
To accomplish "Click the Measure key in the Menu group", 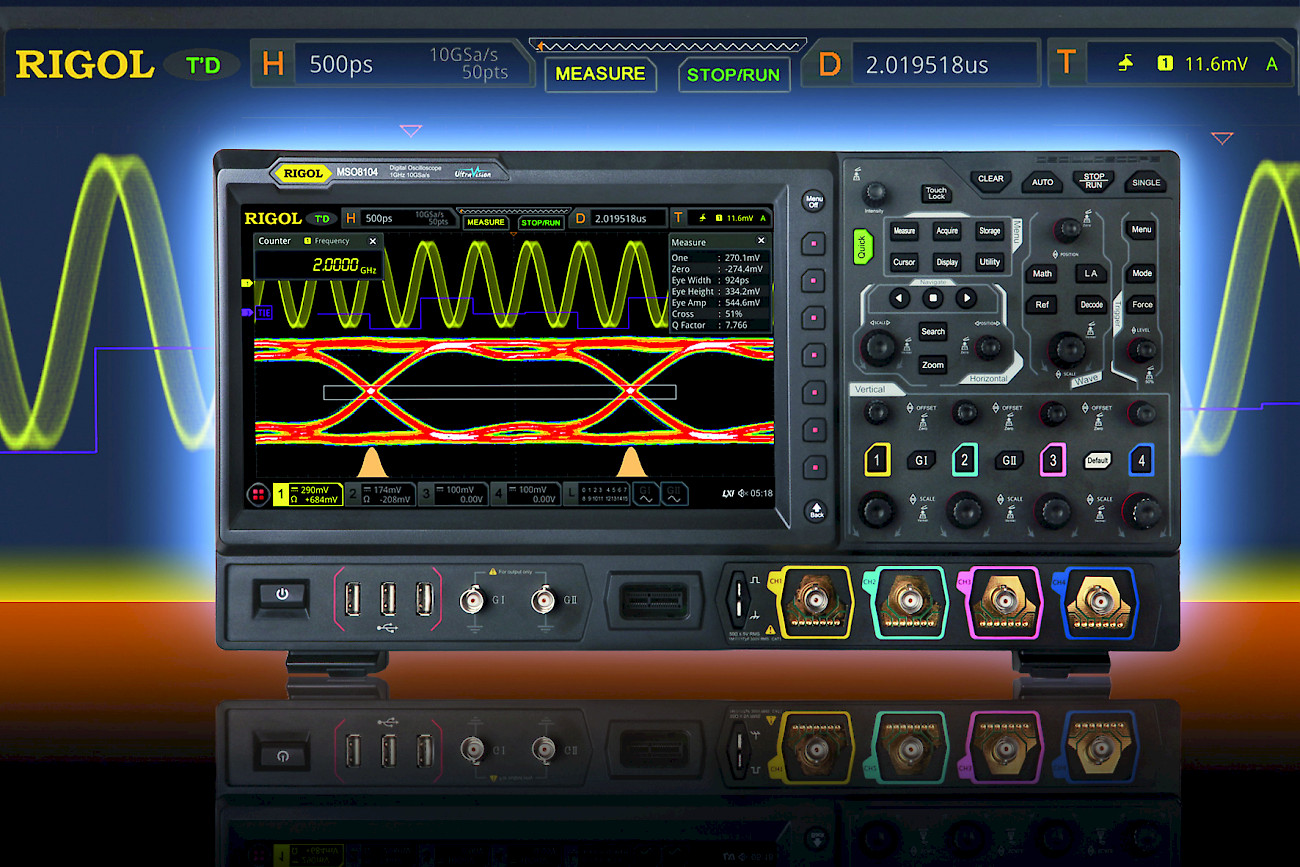I will [x=904, y=231].
